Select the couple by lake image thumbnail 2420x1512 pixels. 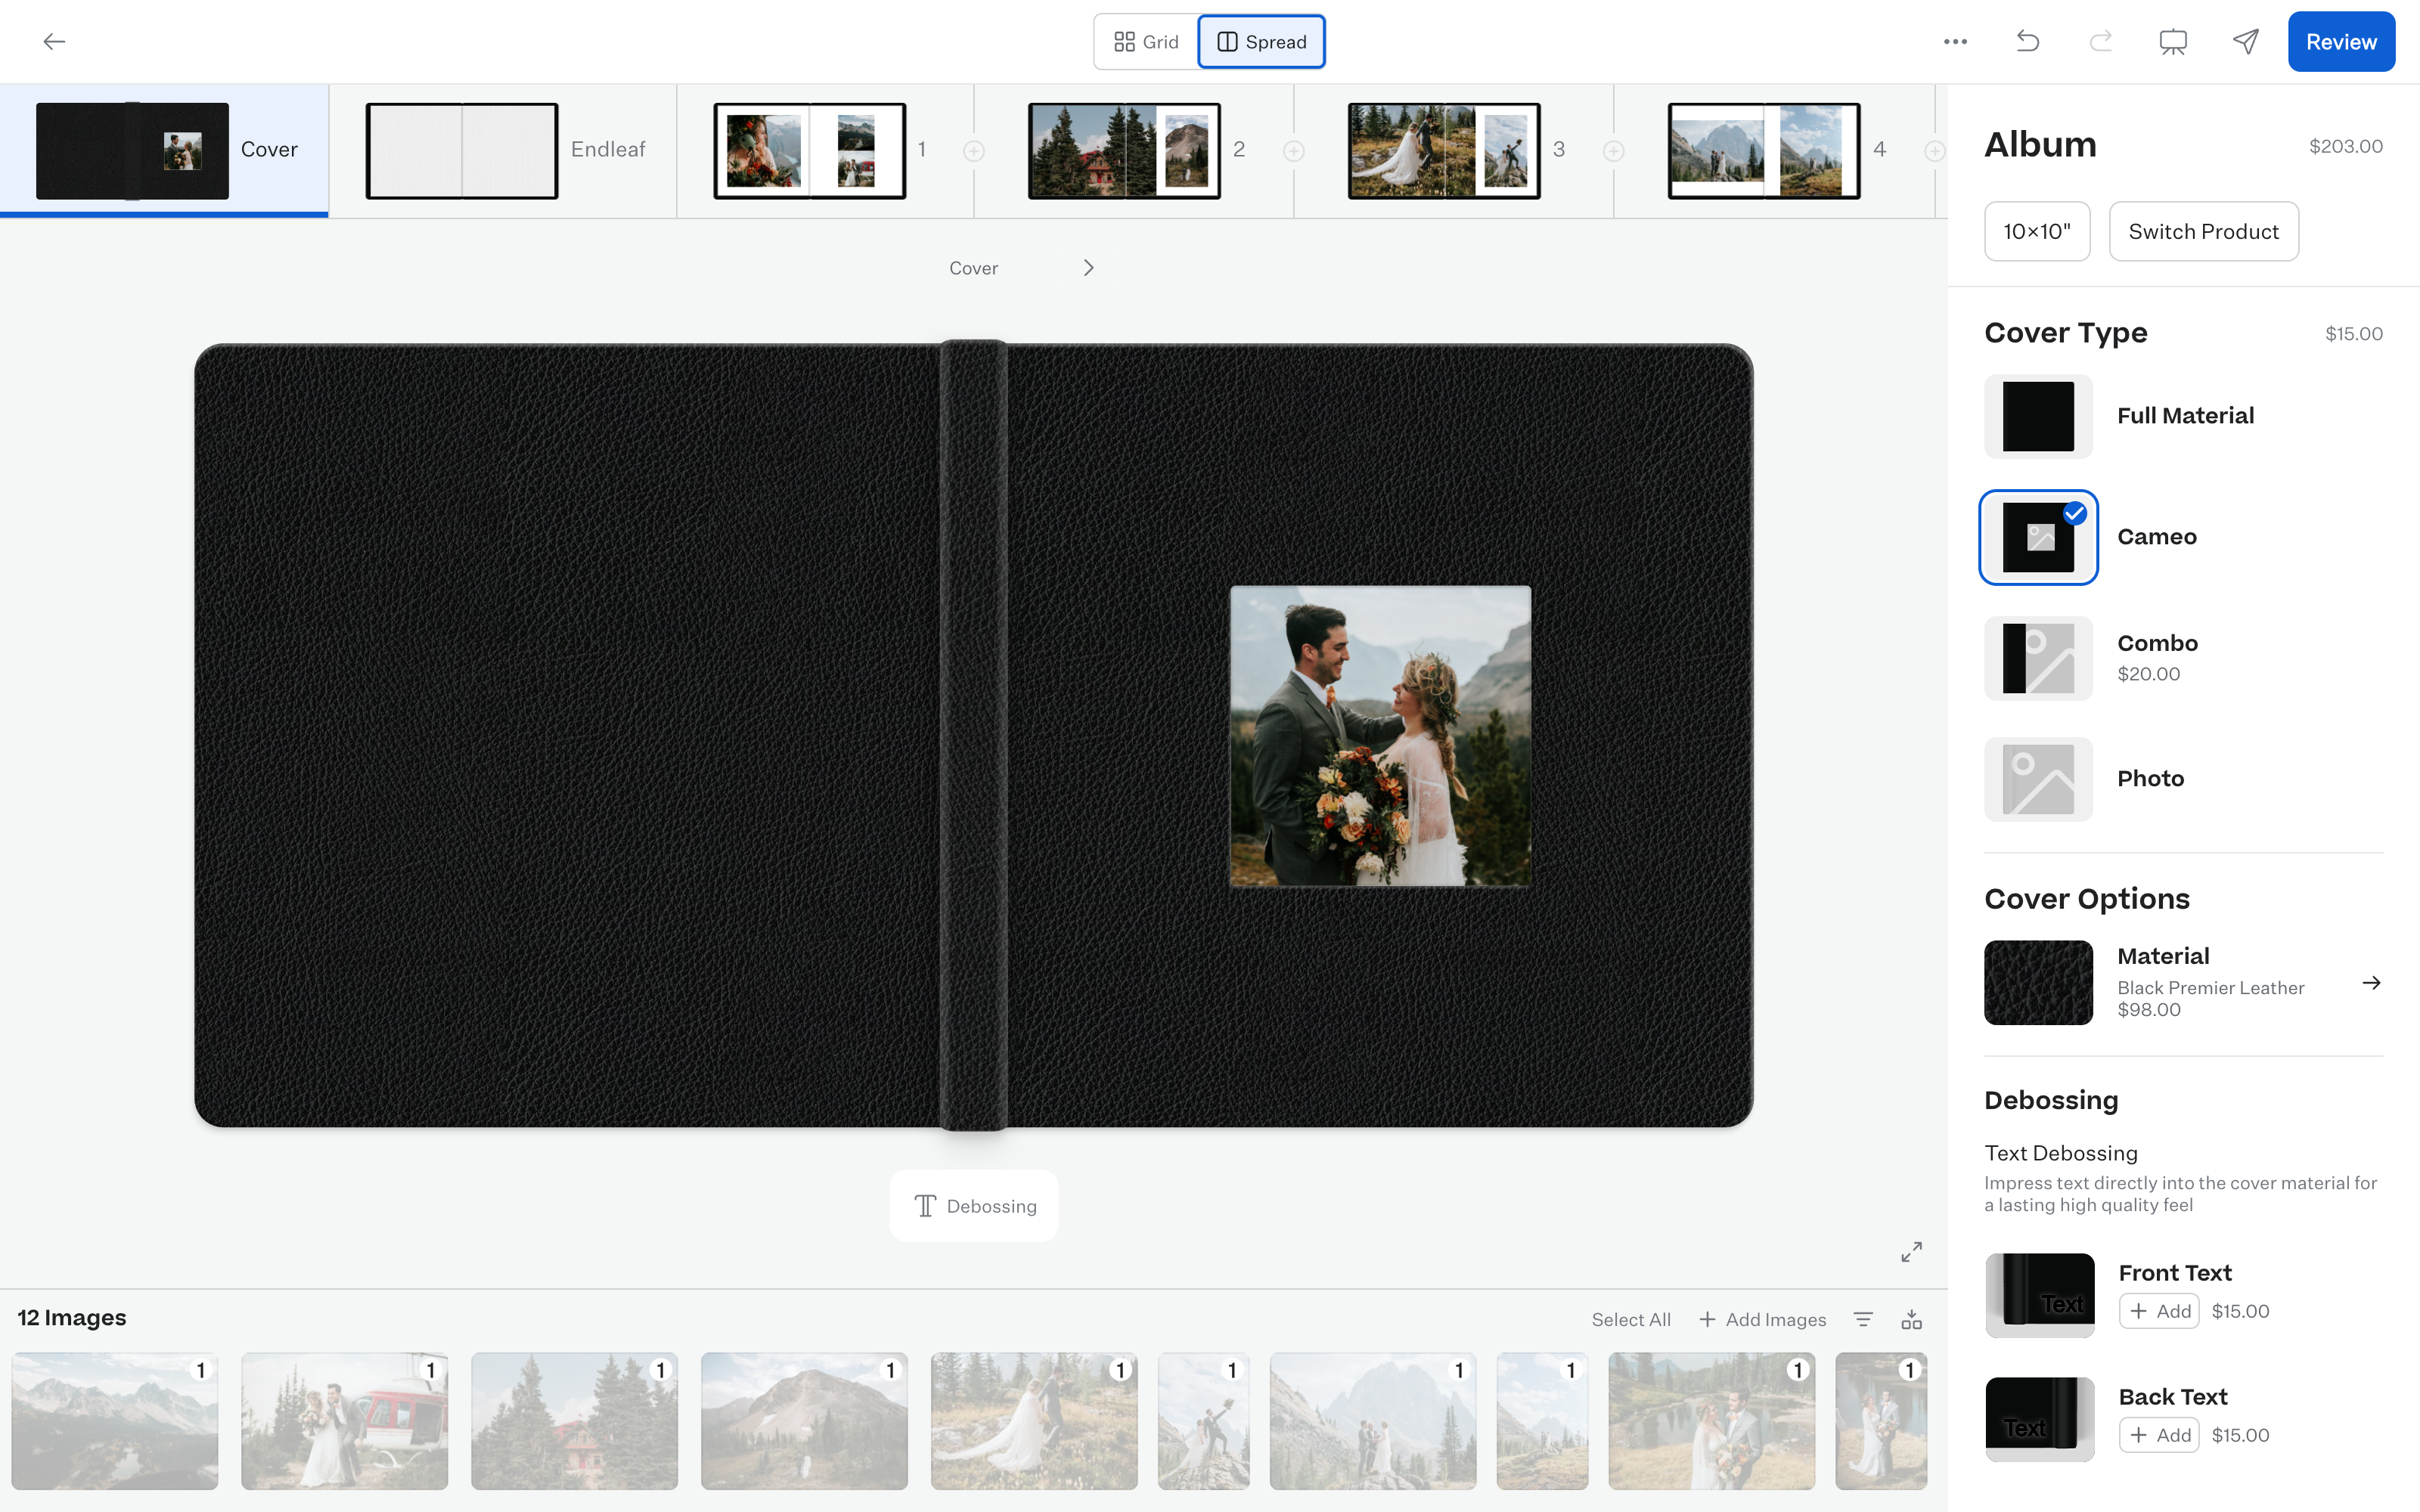(x=1712, y=1421)
